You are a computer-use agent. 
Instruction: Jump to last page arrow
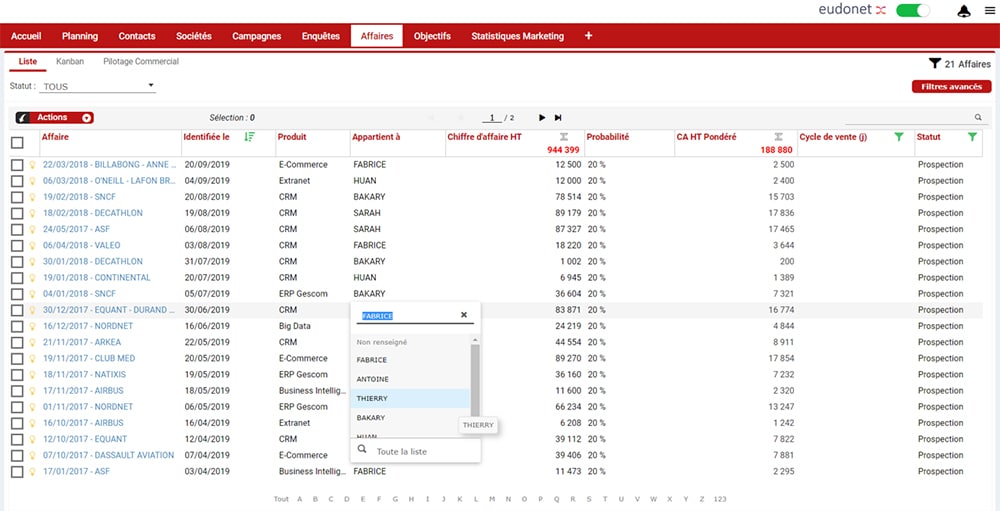[x=558, y=117]
